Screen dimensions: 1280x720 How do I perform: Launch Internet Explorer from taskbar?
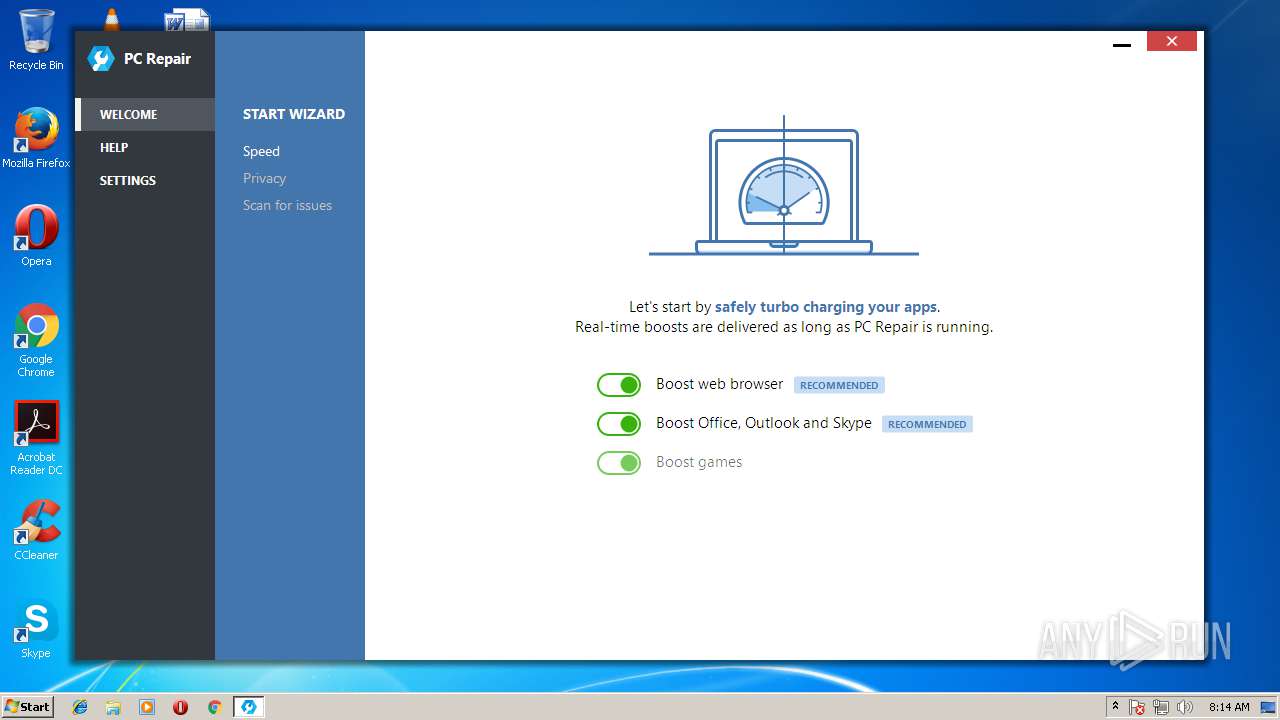[80, 707]
